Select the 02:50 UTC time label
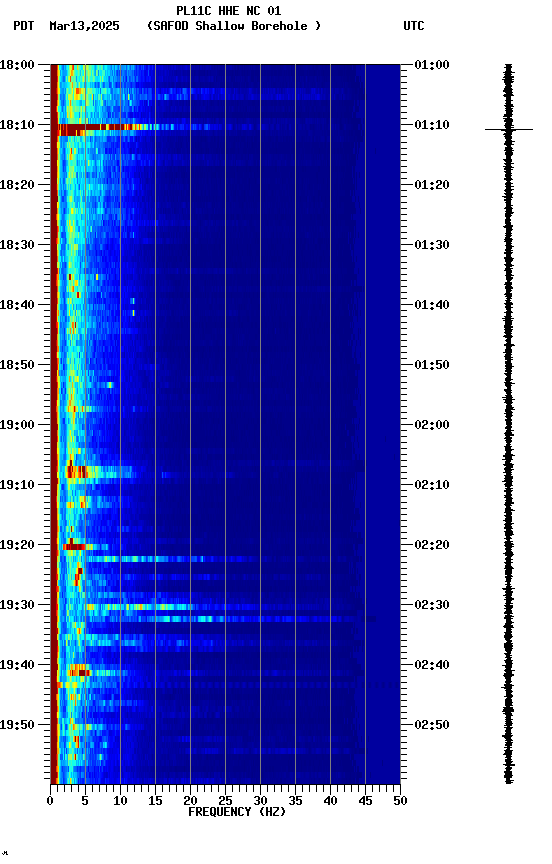The image size is (552, 864). coord(432,725)
